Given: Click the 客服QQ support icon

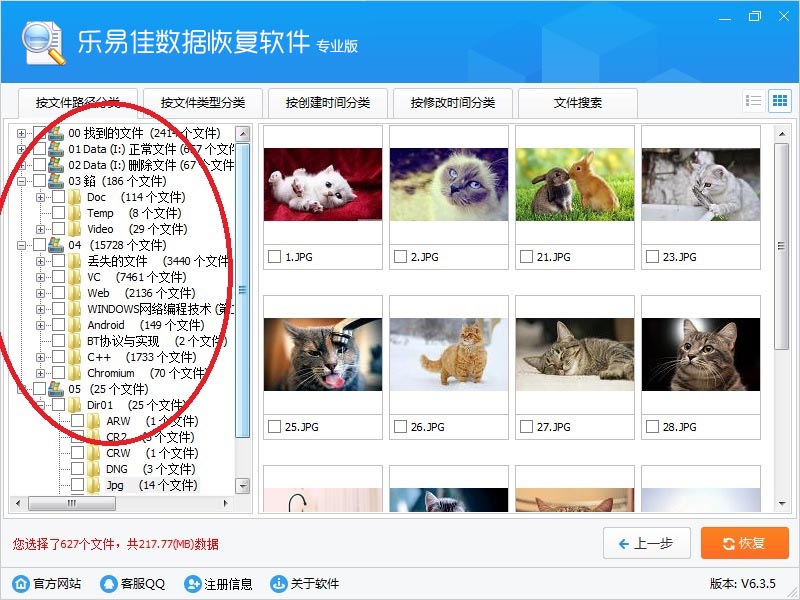Looking at the screenshot, I should [108, 584].
